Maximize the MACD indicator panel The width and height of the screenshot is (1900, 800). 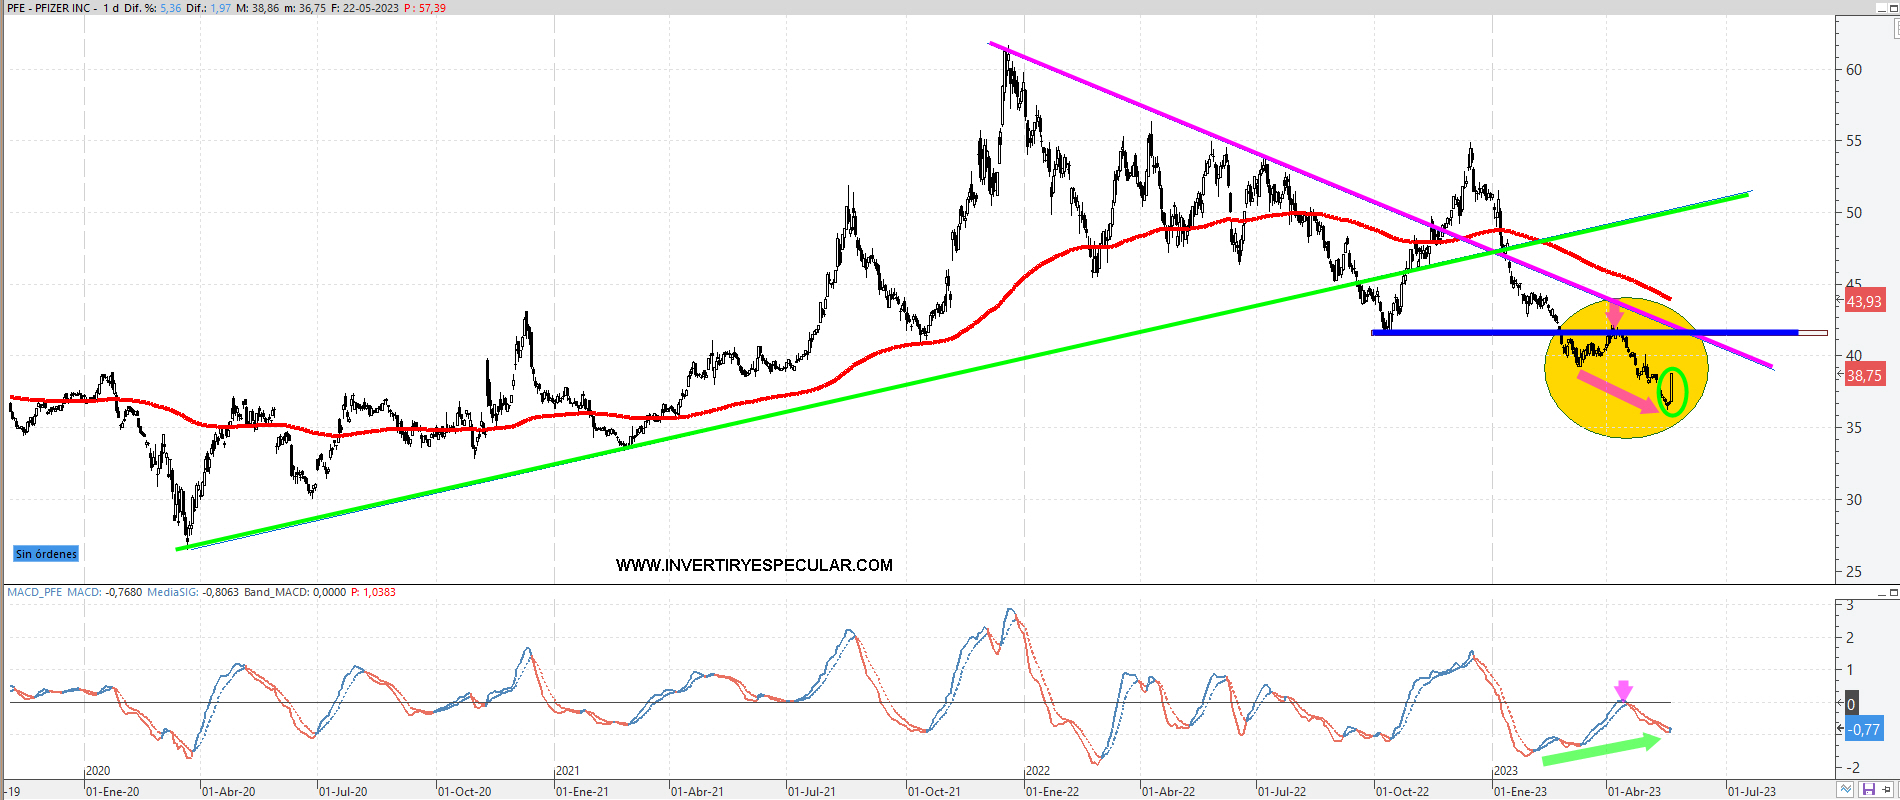tap(1894, 593)
